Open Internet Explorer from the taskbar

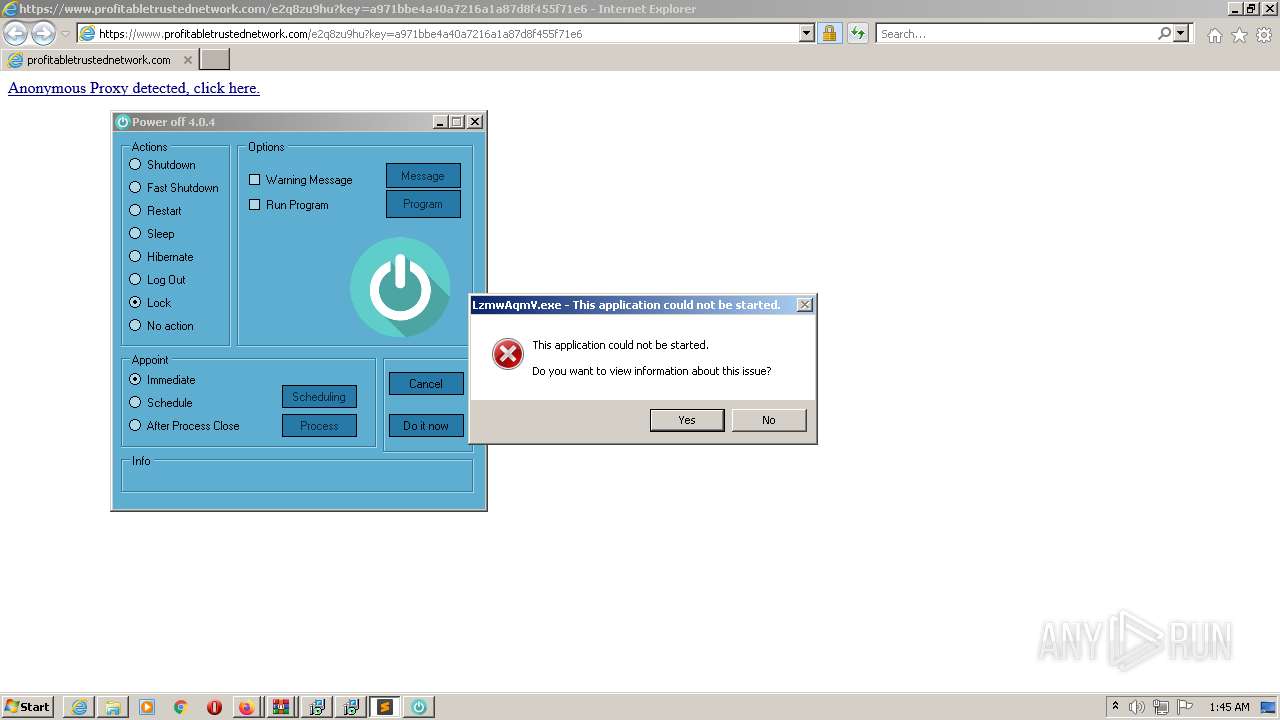(x=79, y=707)
